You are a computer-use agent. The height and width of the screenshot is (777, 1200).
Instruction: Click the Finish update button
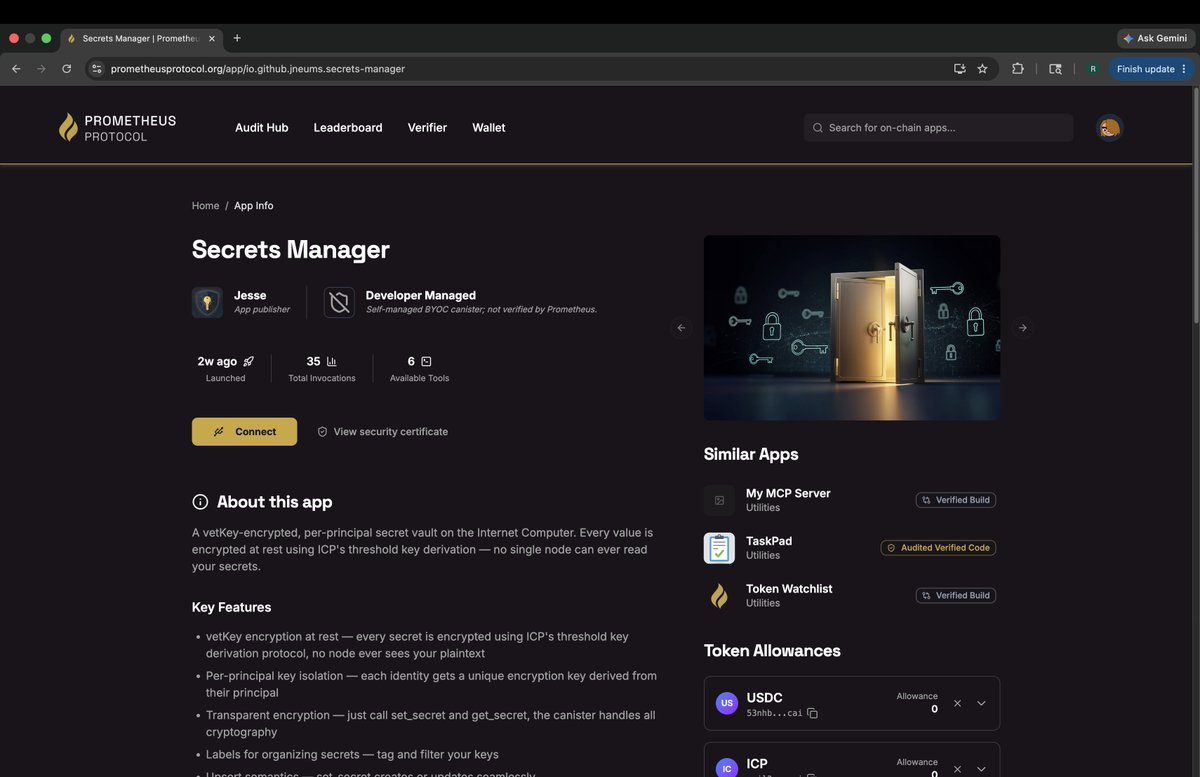coord(1152,69)
